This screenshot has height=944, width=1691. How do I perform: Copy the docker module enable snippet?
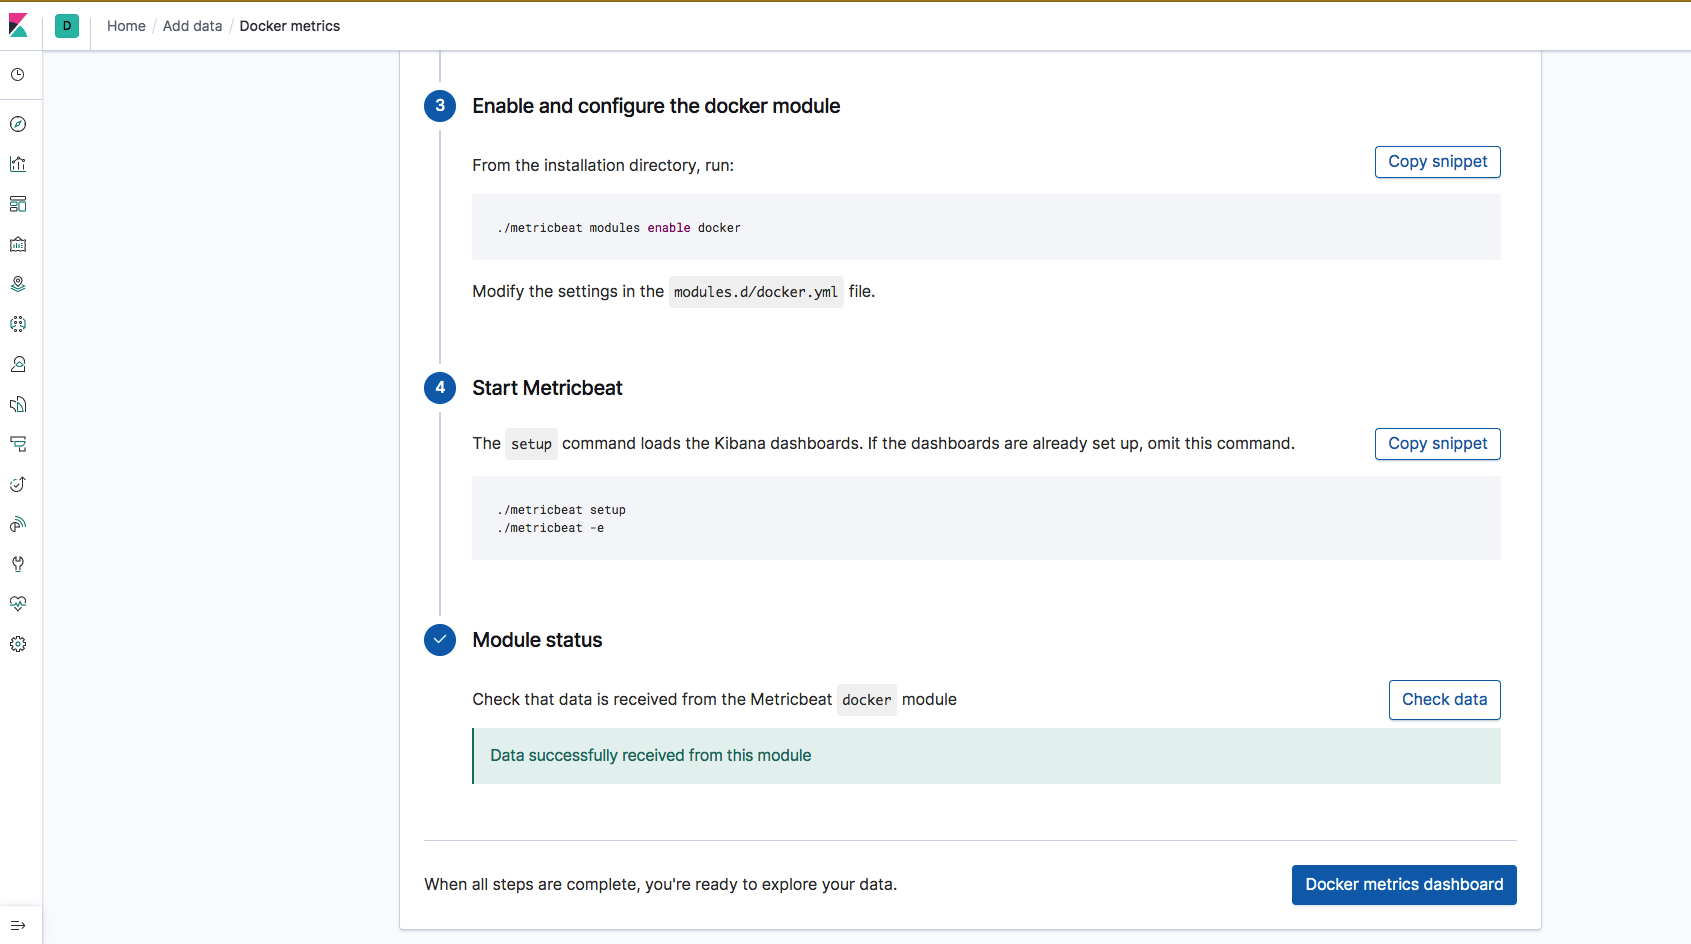[x=1437, y=161]
